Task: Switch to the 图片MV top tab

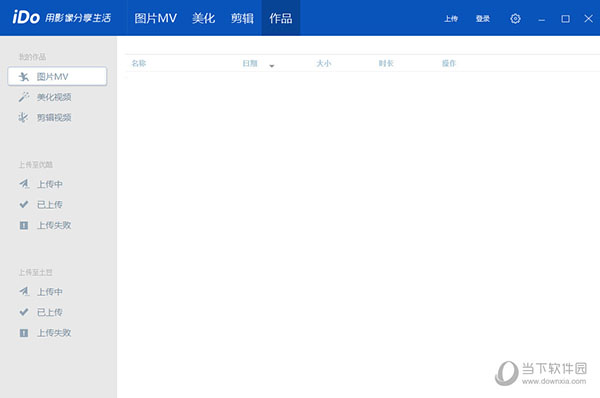Action: point(155,18)
